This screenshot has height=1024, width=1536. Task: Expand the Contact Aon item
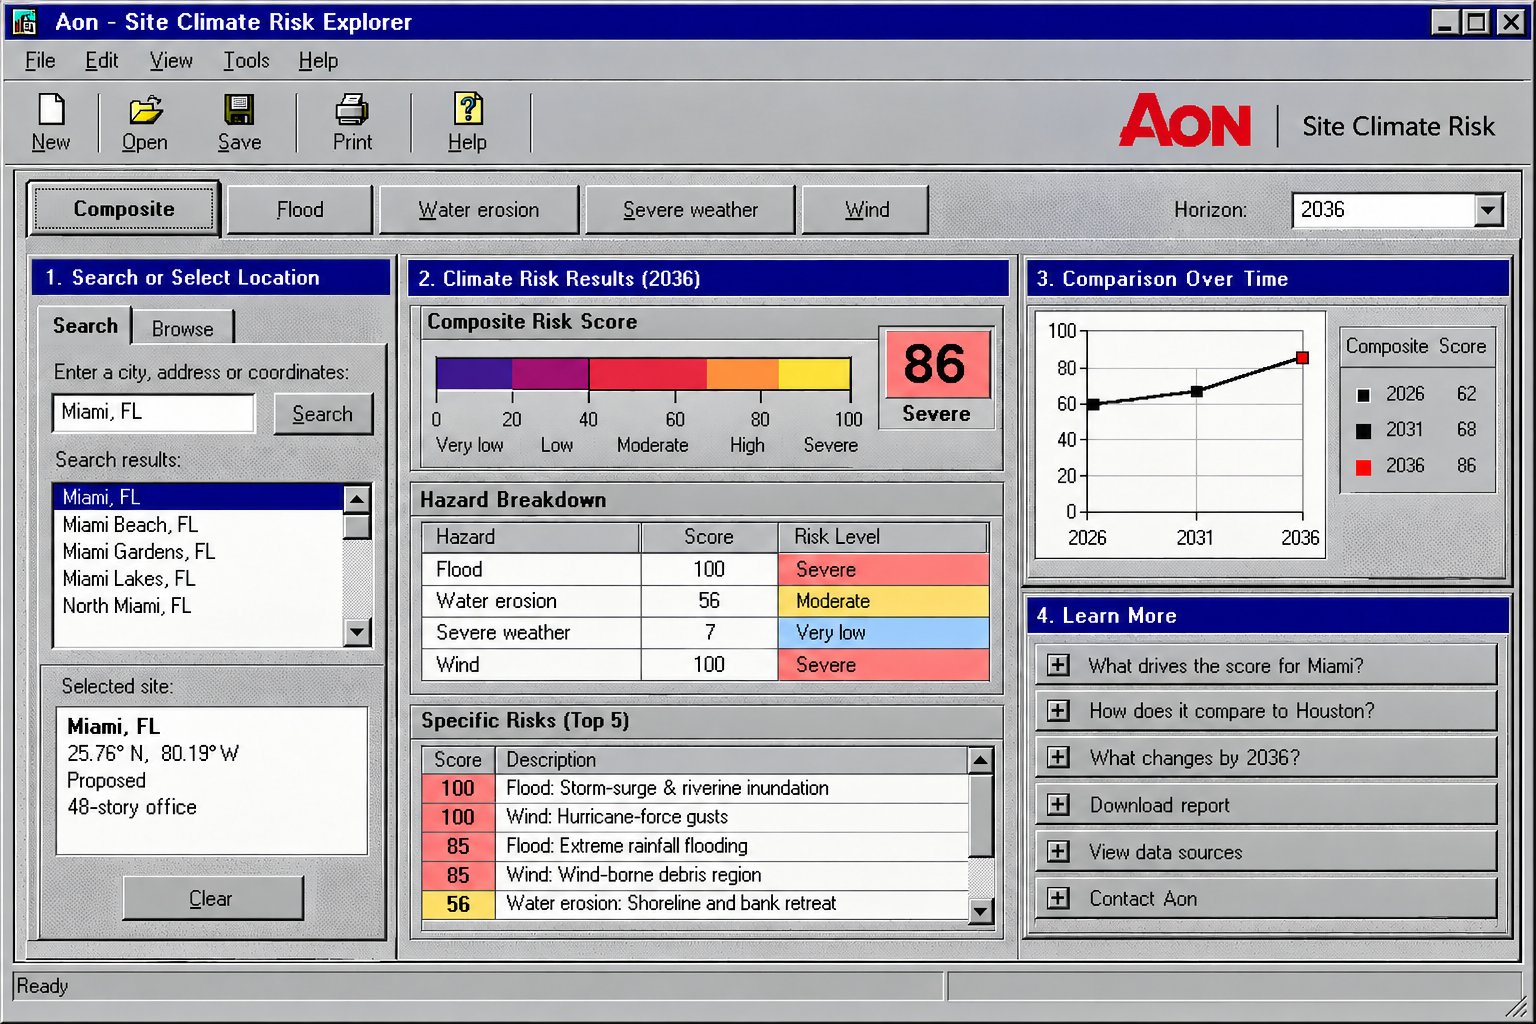point(1058,898)
